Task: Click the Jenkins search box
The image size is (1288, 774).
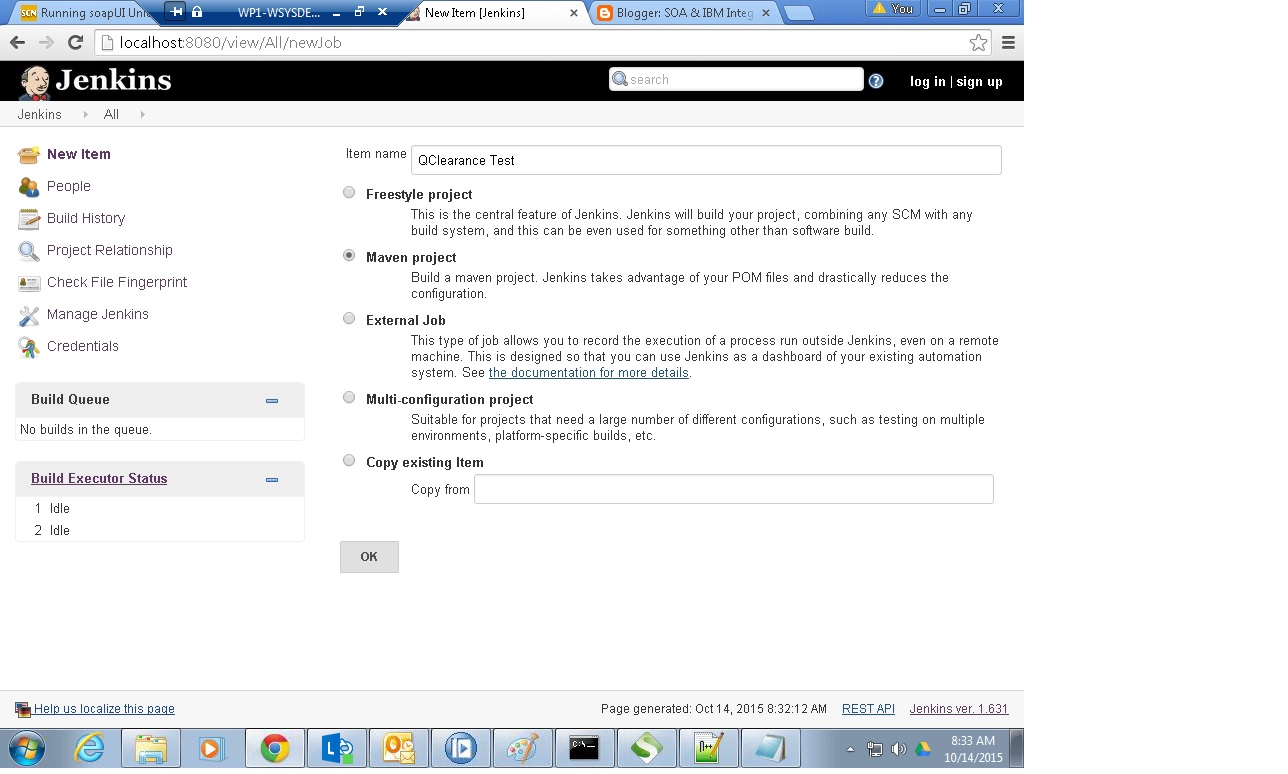Action: [736, 80]
